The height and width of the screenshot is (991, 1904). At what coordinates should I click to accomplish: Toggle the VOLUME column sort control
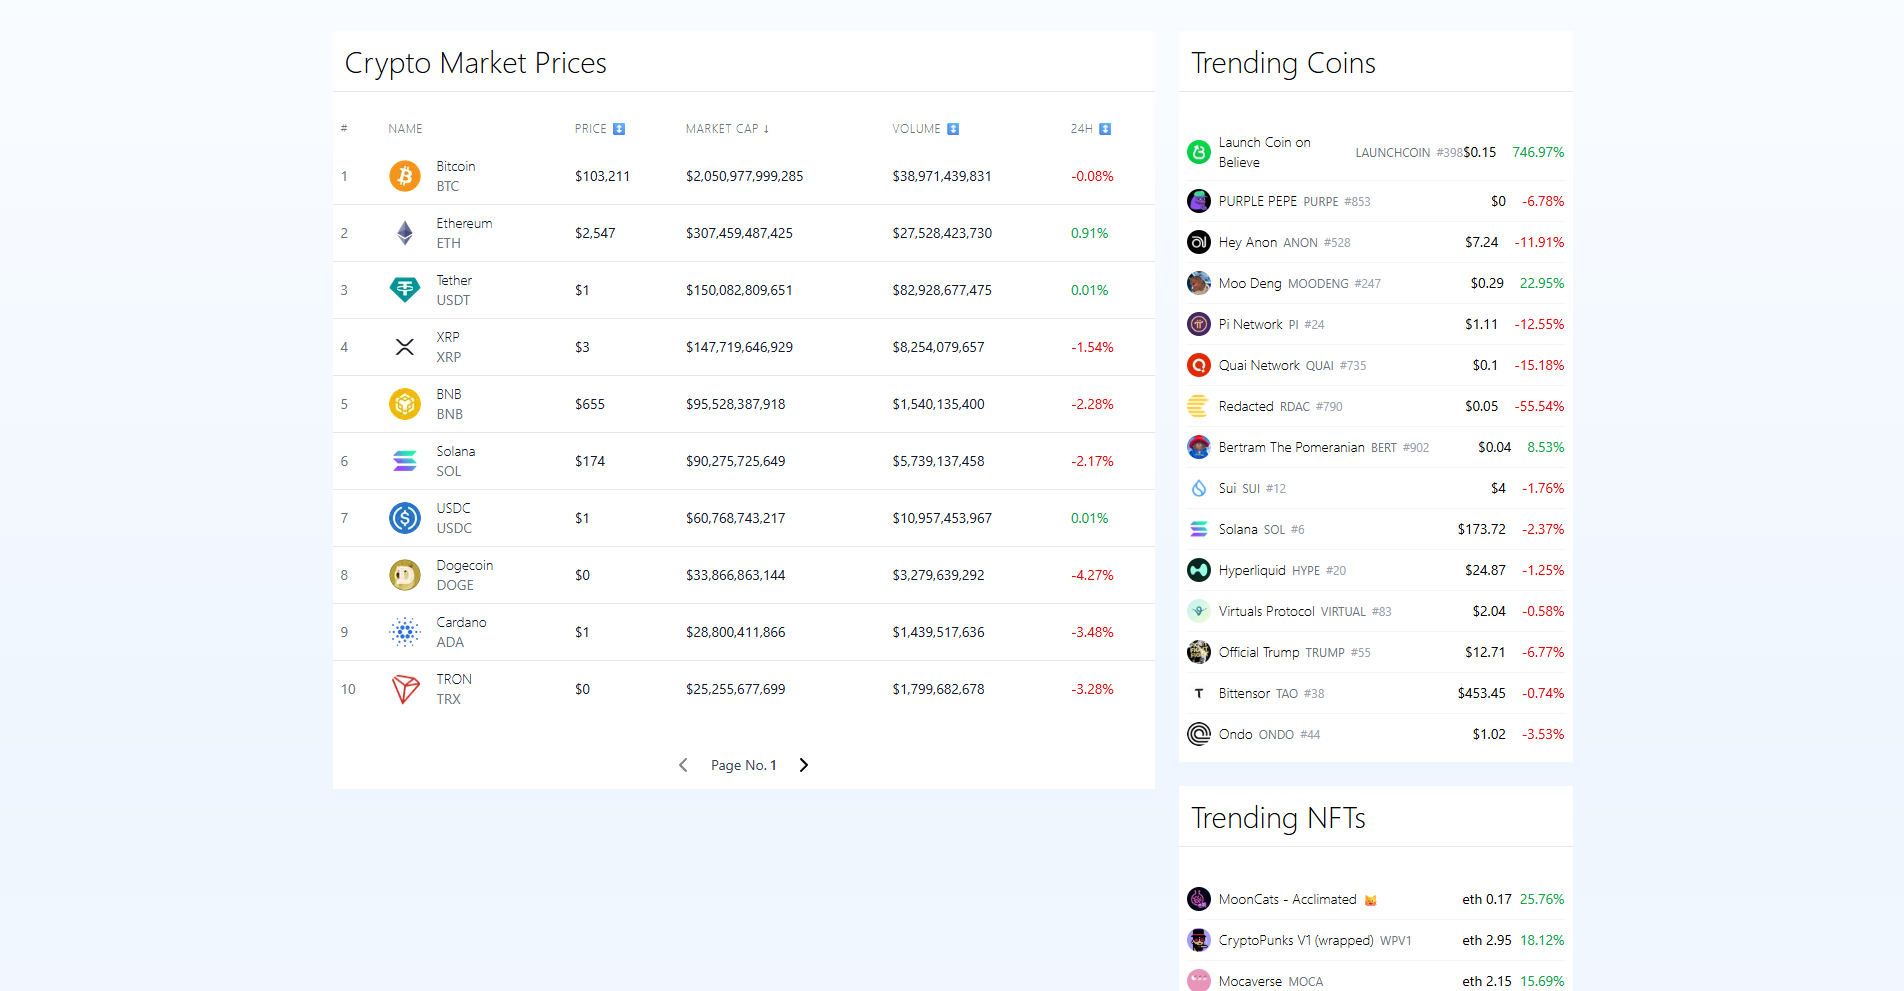click(952, 128)
